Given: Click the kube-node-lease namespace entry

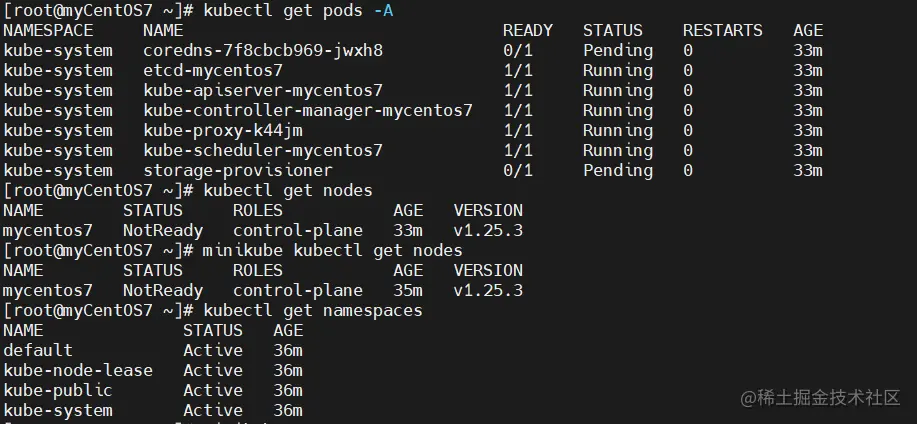Looking at the screenshot, I should pyautogui.click(x=77, y=370).
